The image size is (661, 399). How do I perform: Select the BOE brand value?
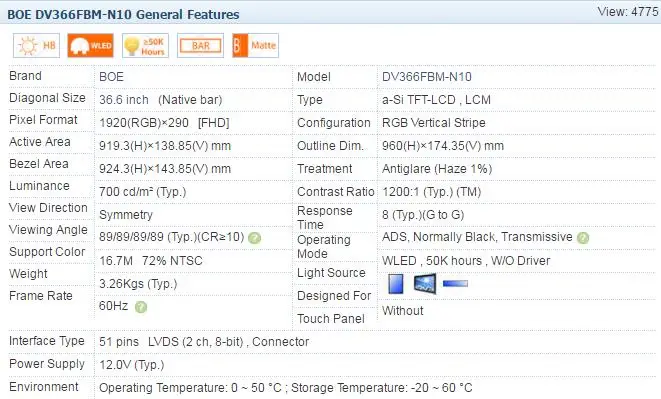point(111,77)
